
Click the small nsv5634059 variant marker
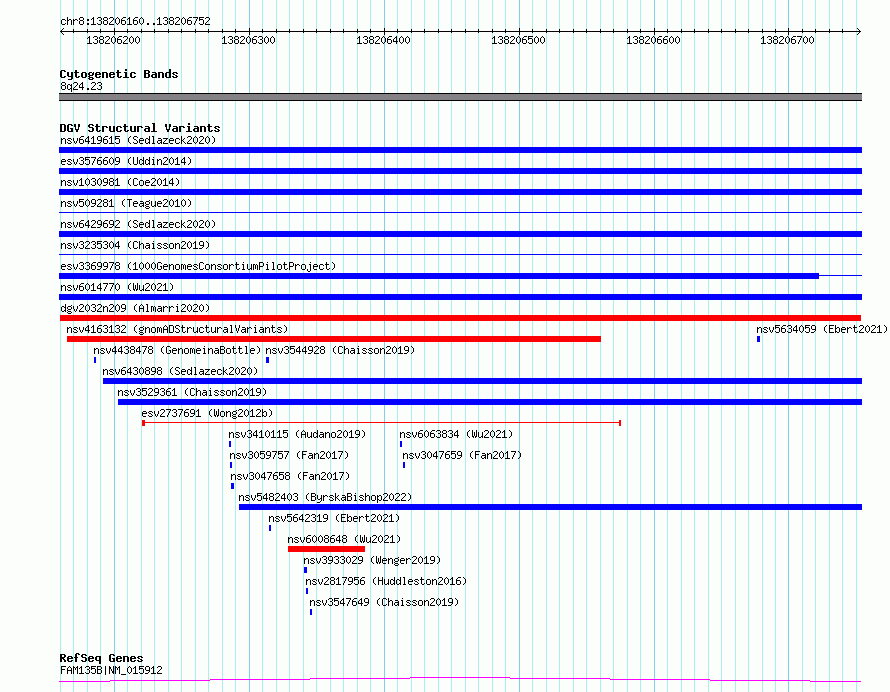coord(758,339)
